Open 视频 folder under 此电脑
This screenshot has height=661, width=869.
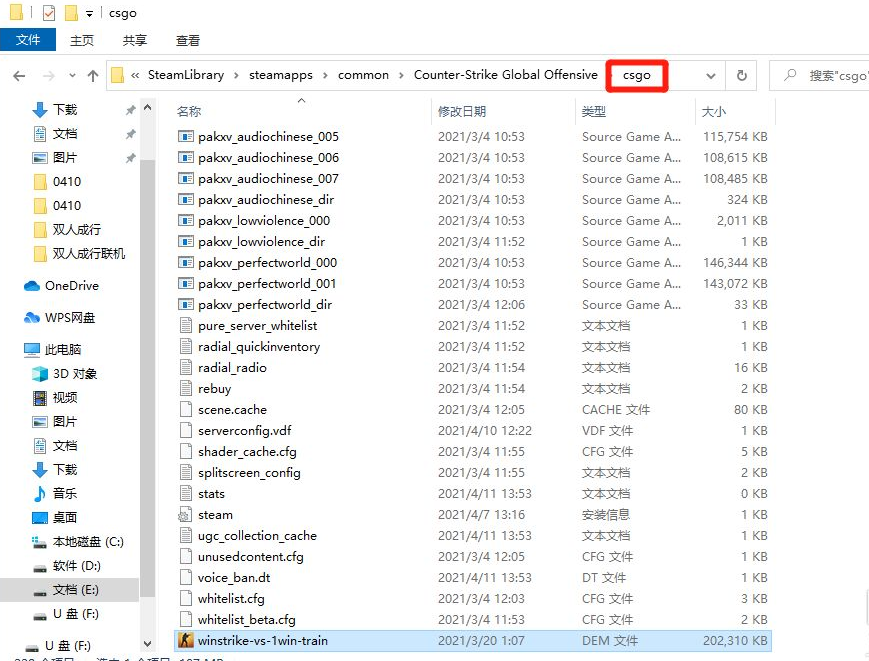65,397
